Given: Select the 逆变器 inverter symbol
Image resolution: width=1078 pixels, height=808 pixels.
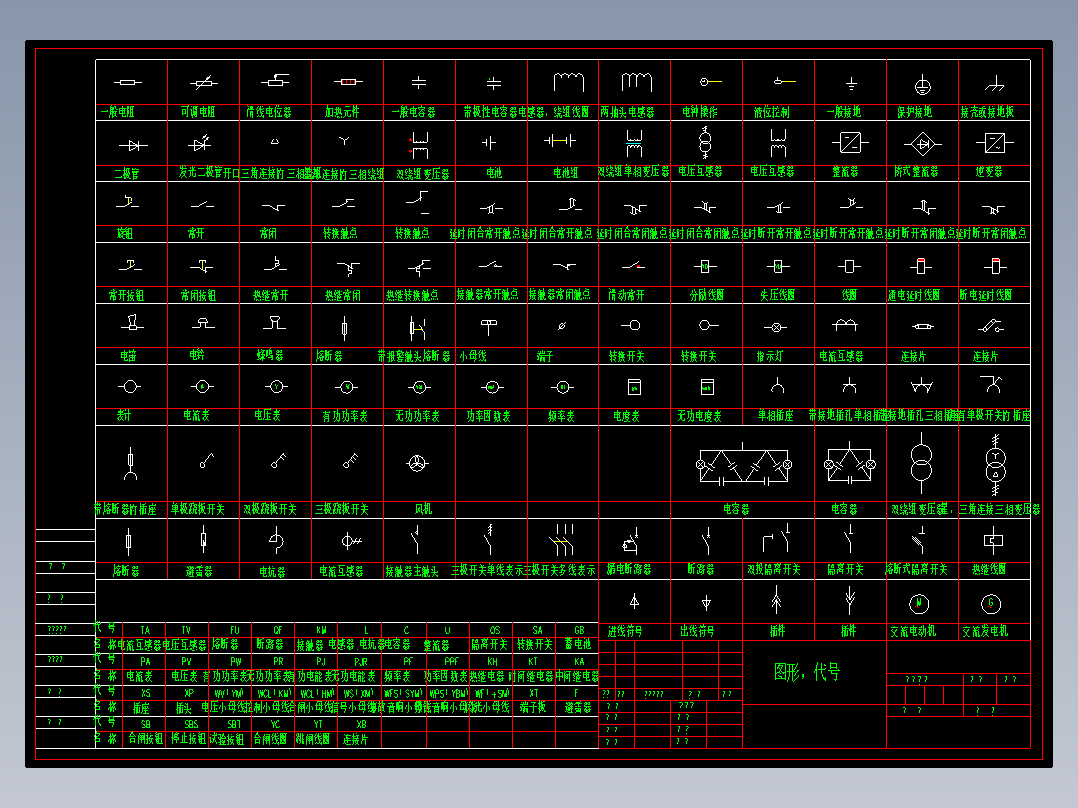Looking at the screenshot, I should 994,143.
